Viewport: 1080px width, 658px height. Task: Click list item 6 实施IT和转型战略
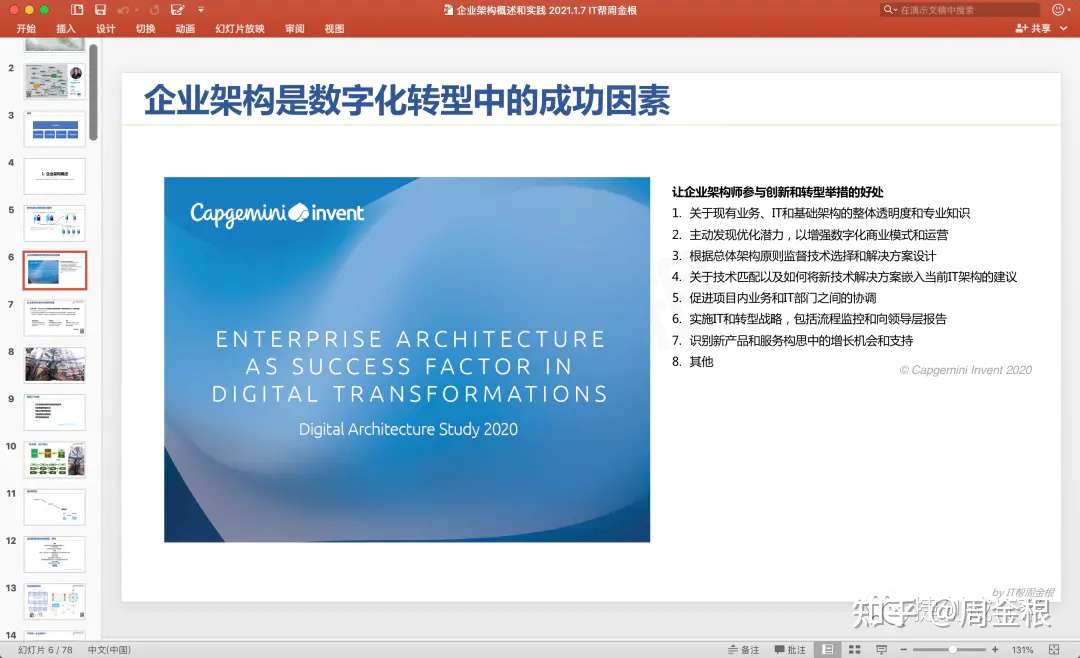coord(809,319)
